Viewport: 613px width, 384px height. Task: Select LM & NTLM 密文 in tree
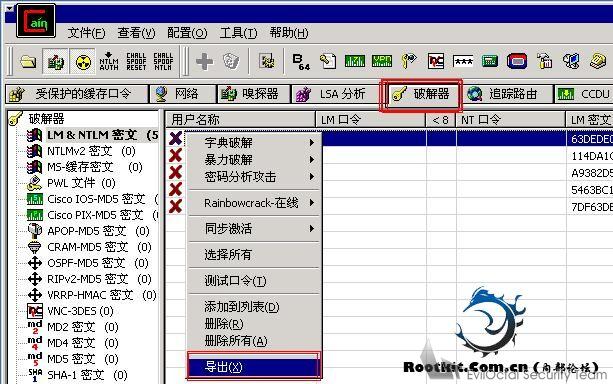pyautogui.click(x=102, y=135)
